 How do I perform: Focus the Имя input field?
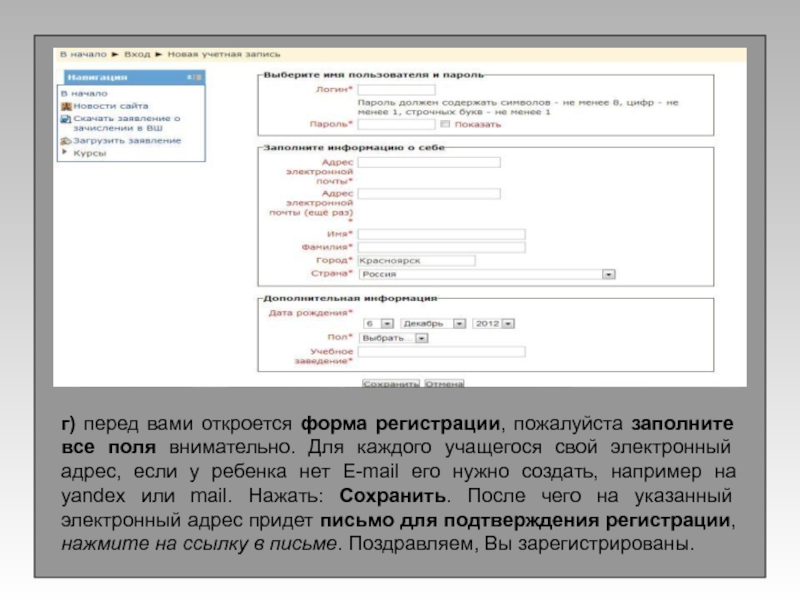(441, 234)
